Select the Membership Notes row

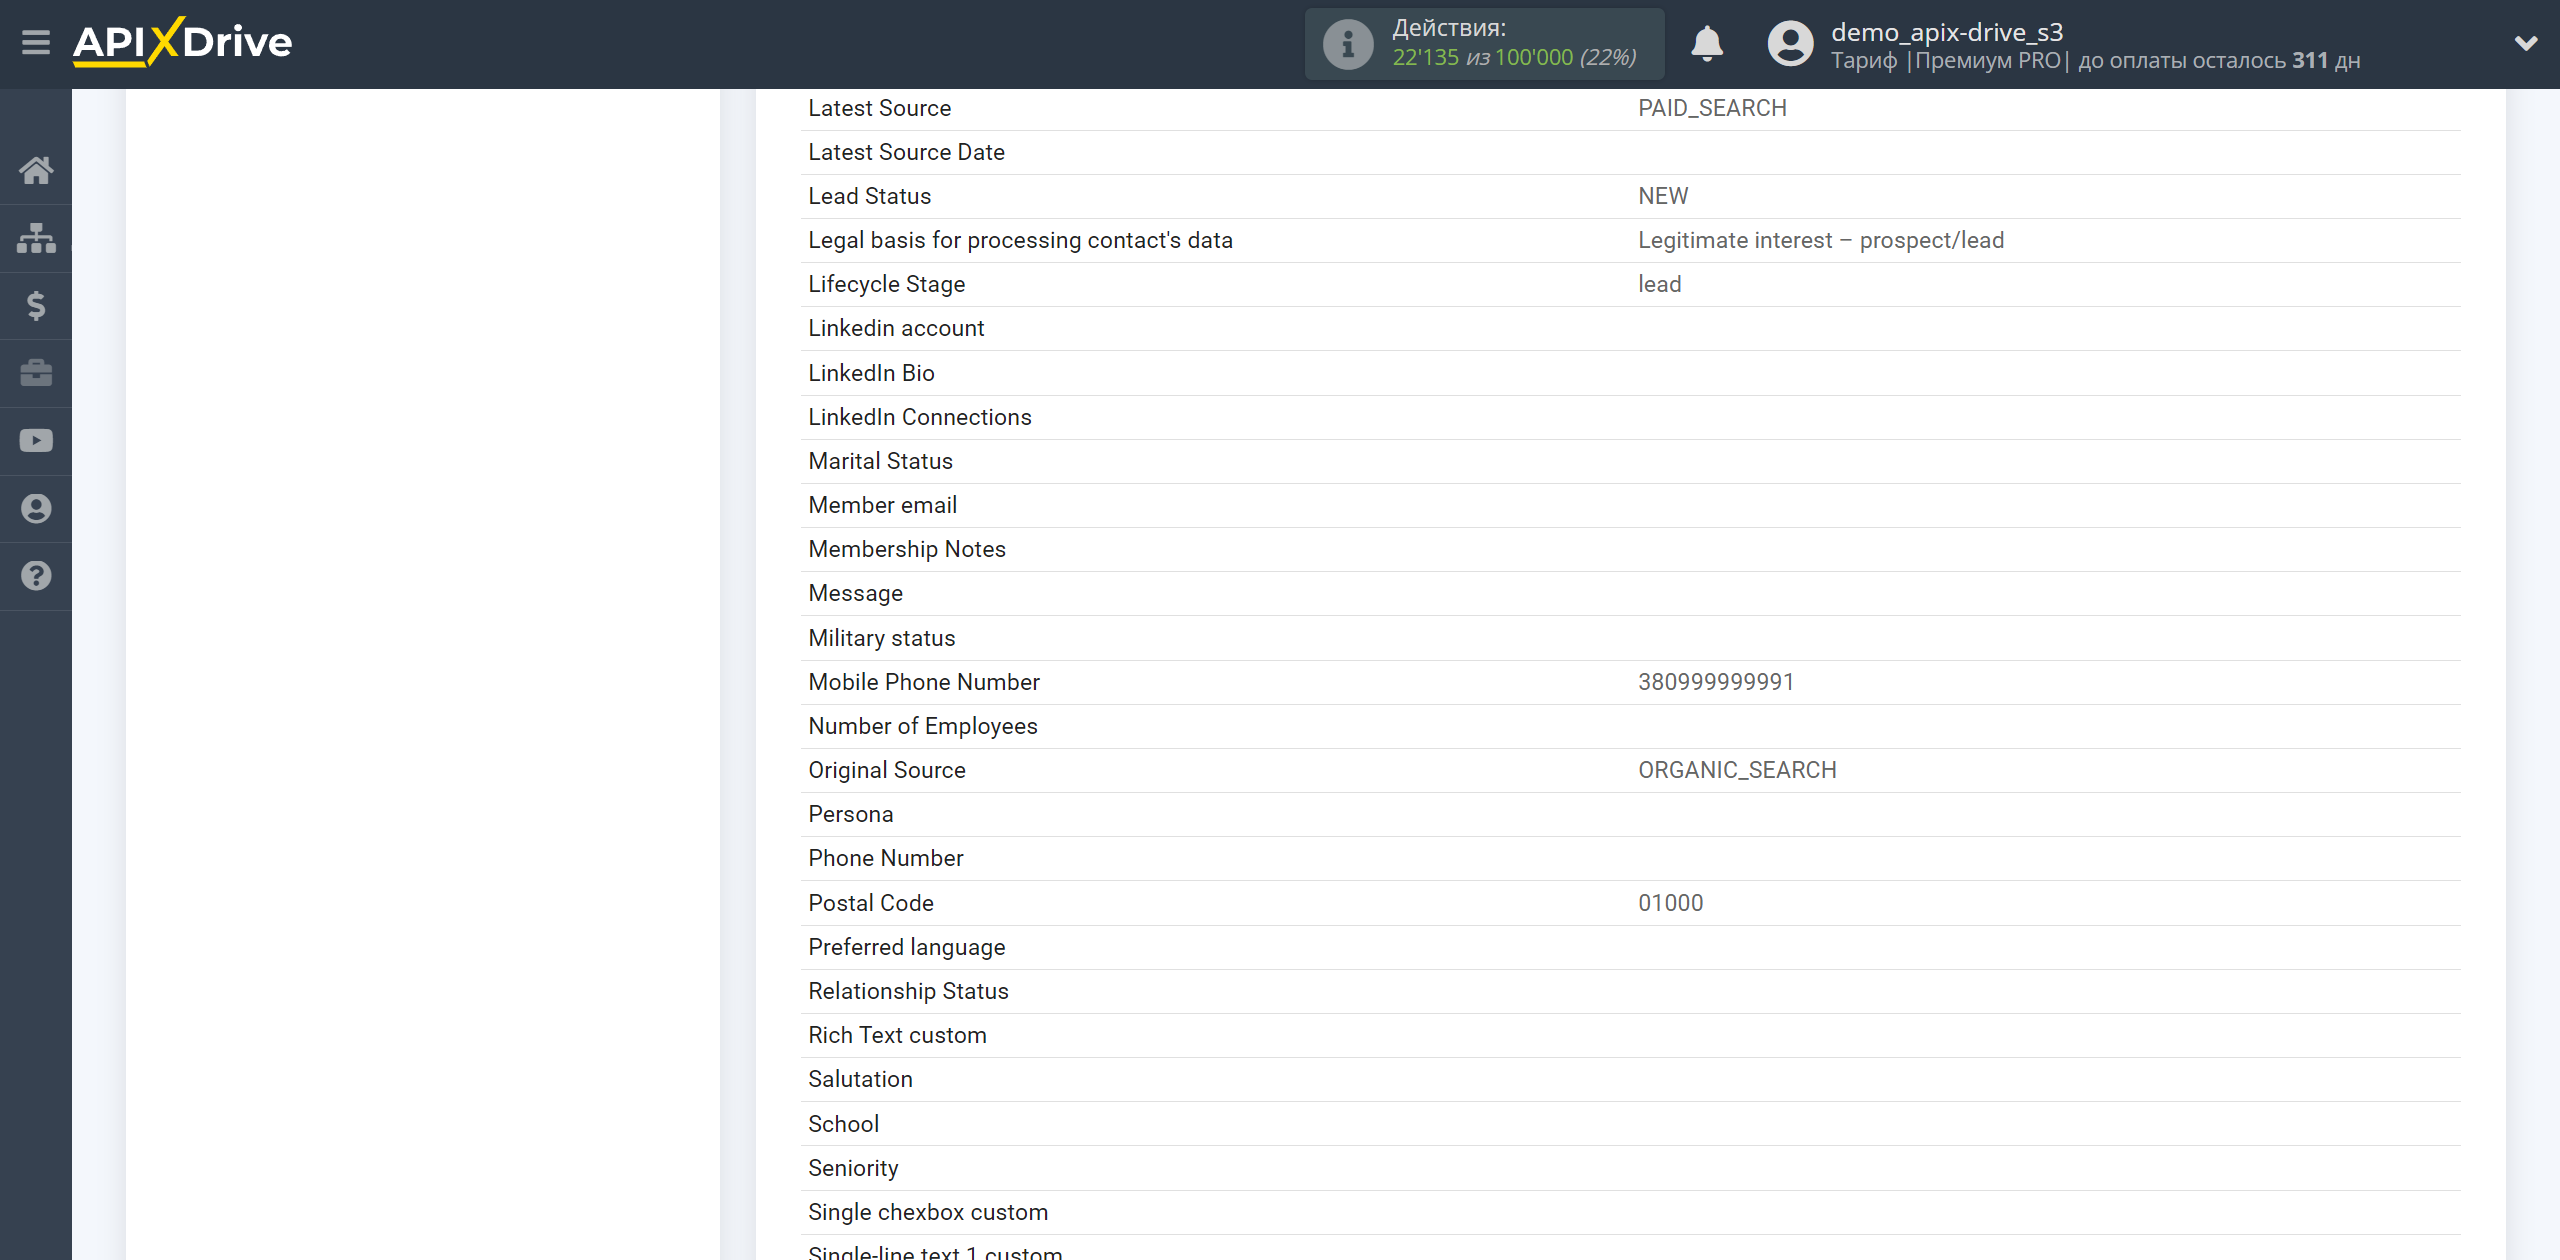1630,549
